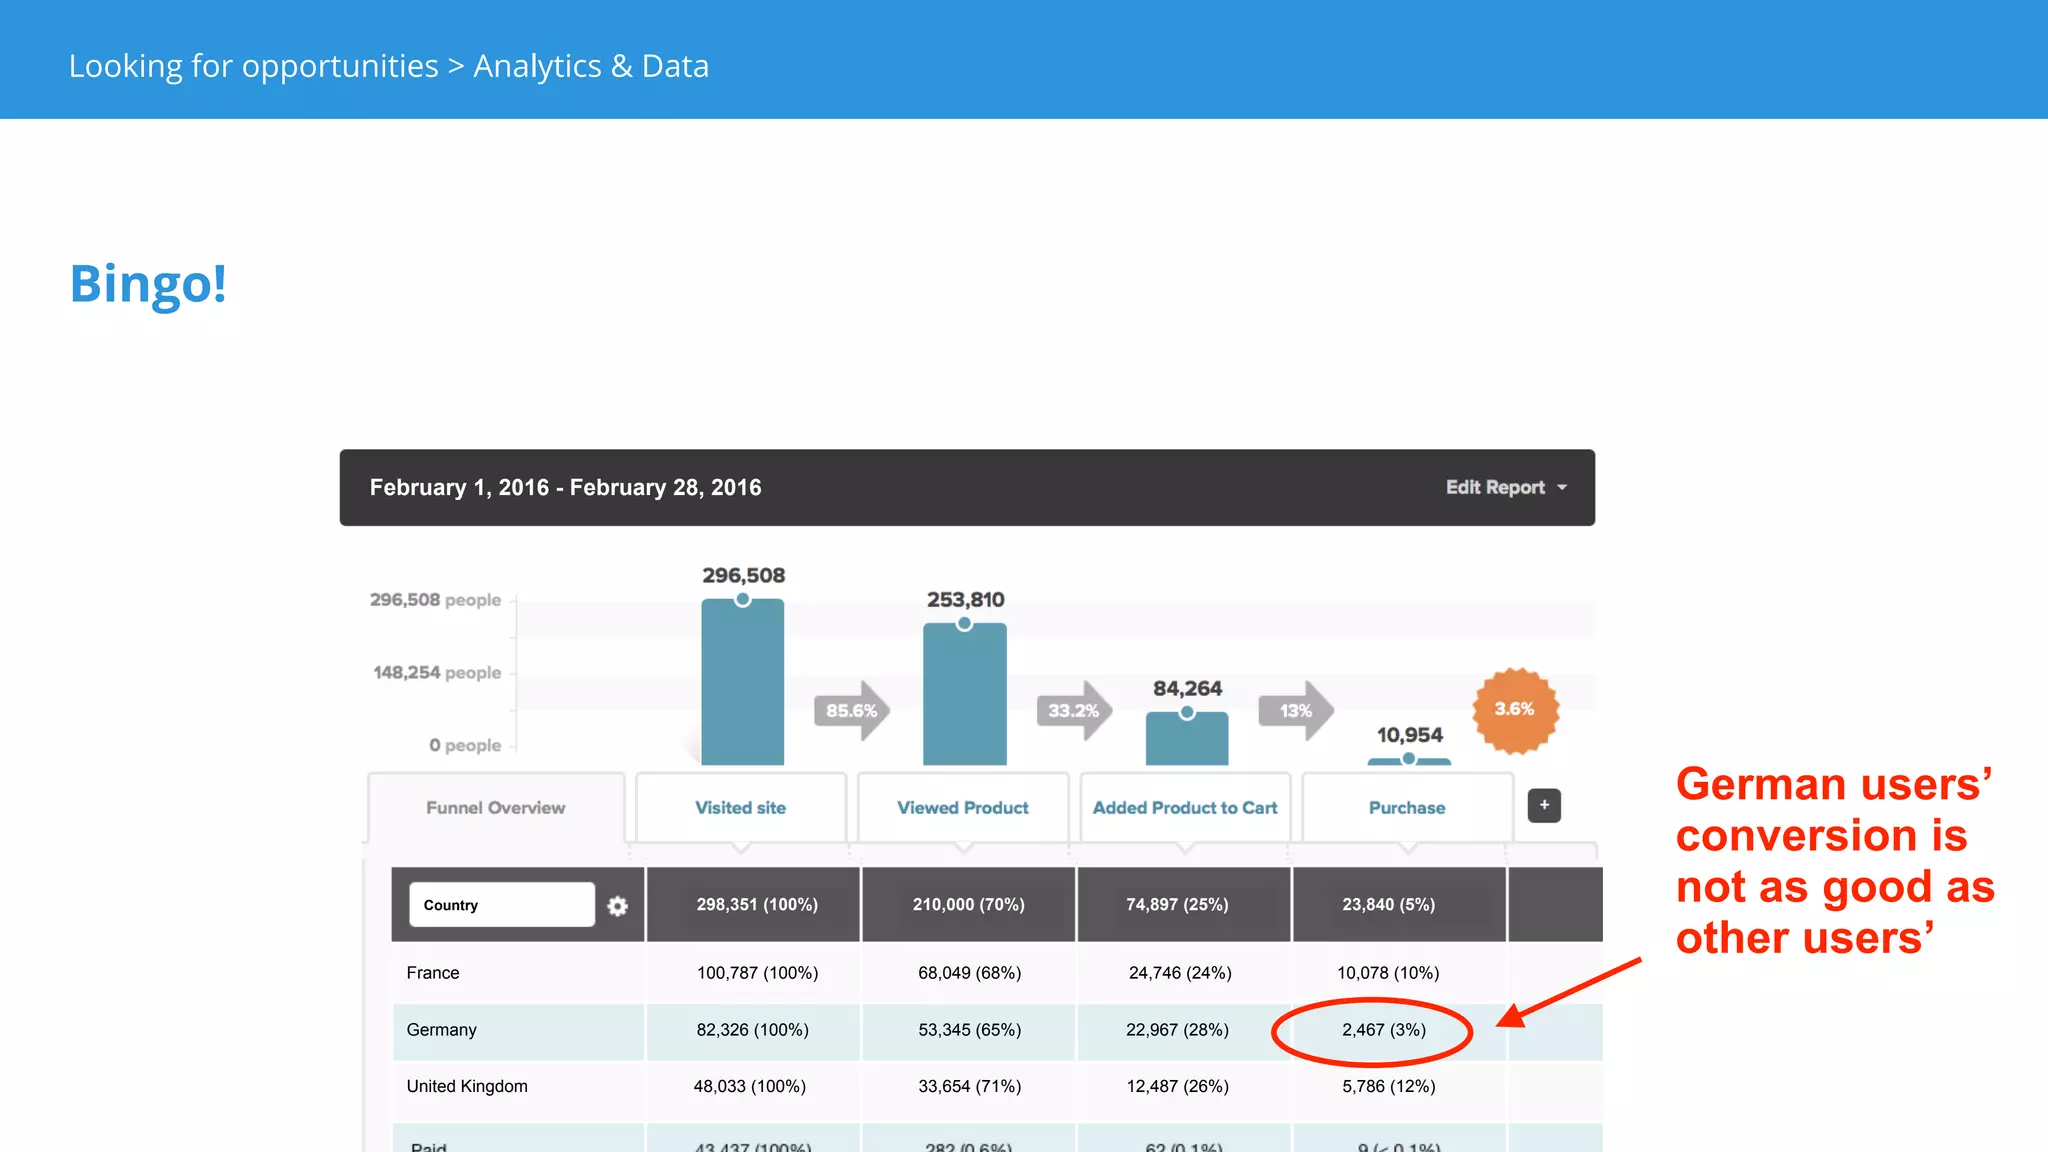2048x1152 pixels.
Task: Select the Added Product to Cart tab
Action: point(1185,808)
